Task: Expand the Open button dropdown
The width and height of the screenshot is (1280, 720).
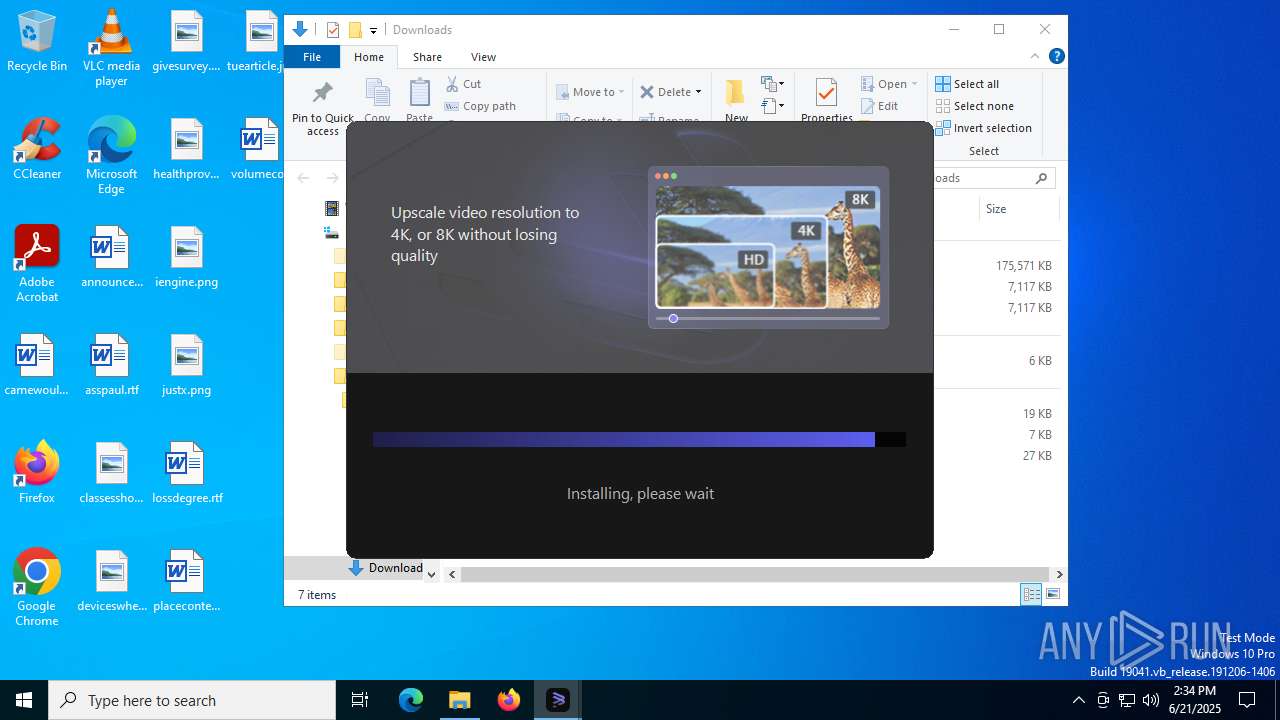Action: (914, 84)
